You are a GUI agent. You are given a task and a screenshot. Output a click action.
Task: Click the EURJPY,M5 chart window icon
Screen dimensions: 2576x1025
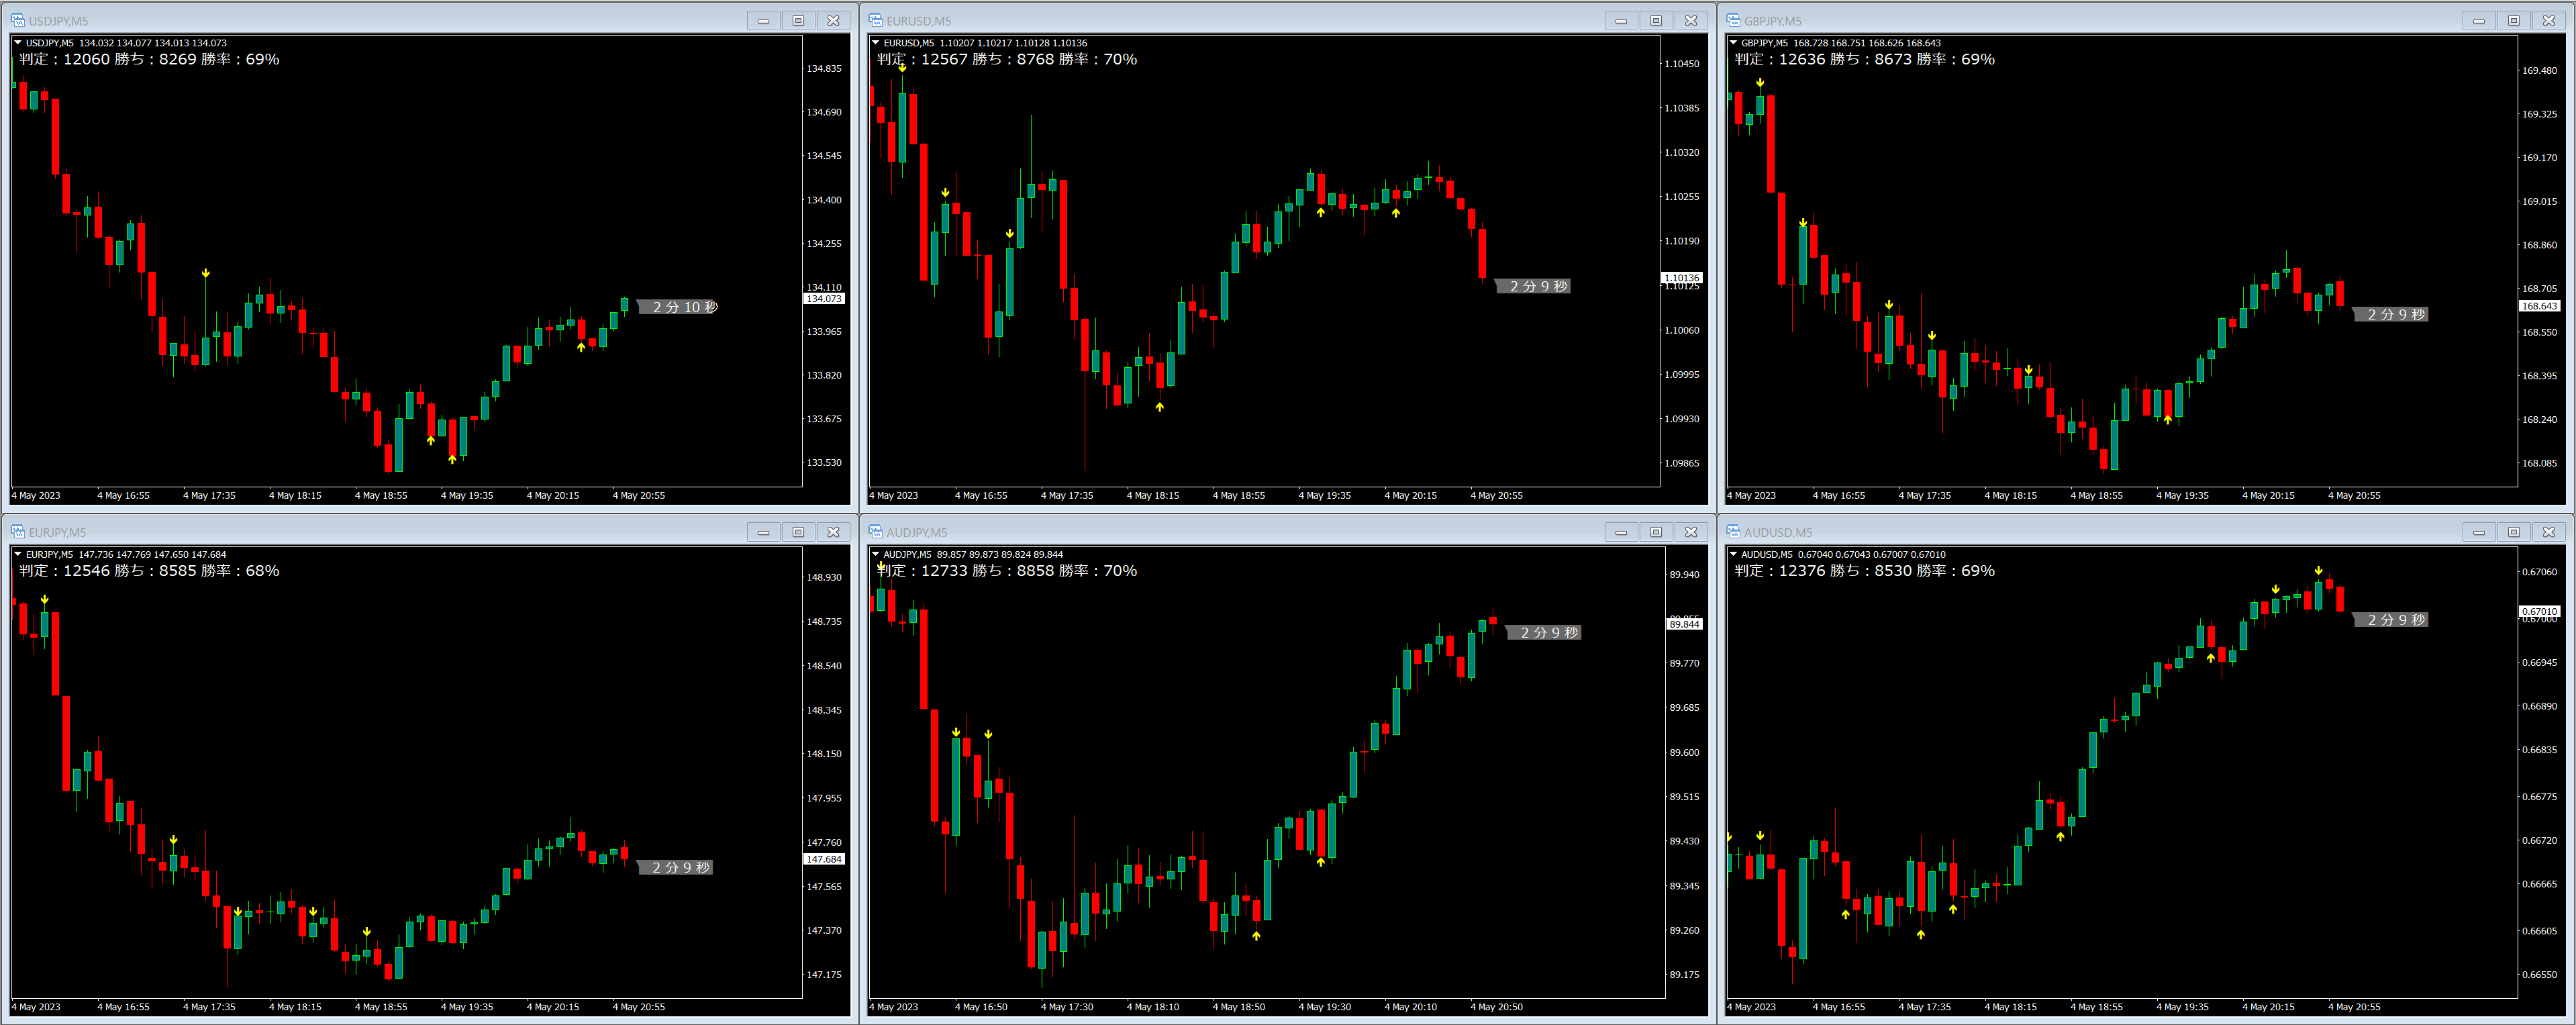click(x=17, y=532)
